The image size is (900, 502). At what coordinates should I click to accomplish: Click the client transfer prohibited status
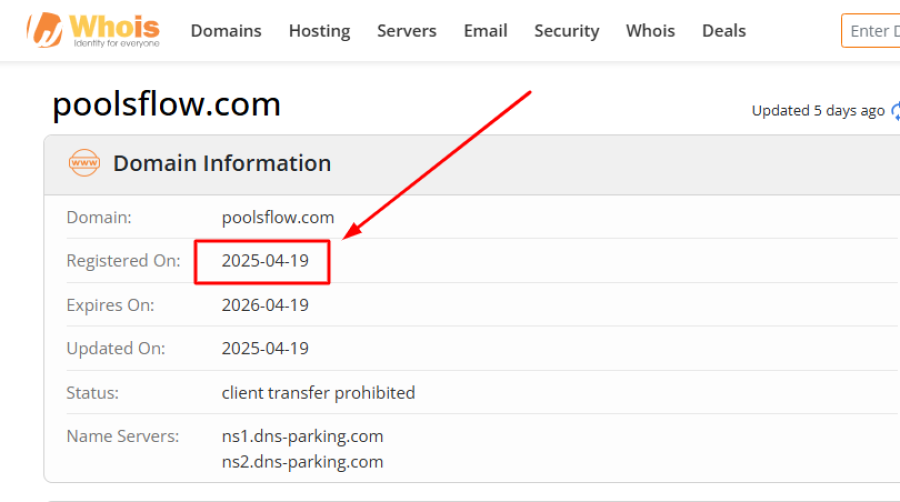[x=318, y=393]
